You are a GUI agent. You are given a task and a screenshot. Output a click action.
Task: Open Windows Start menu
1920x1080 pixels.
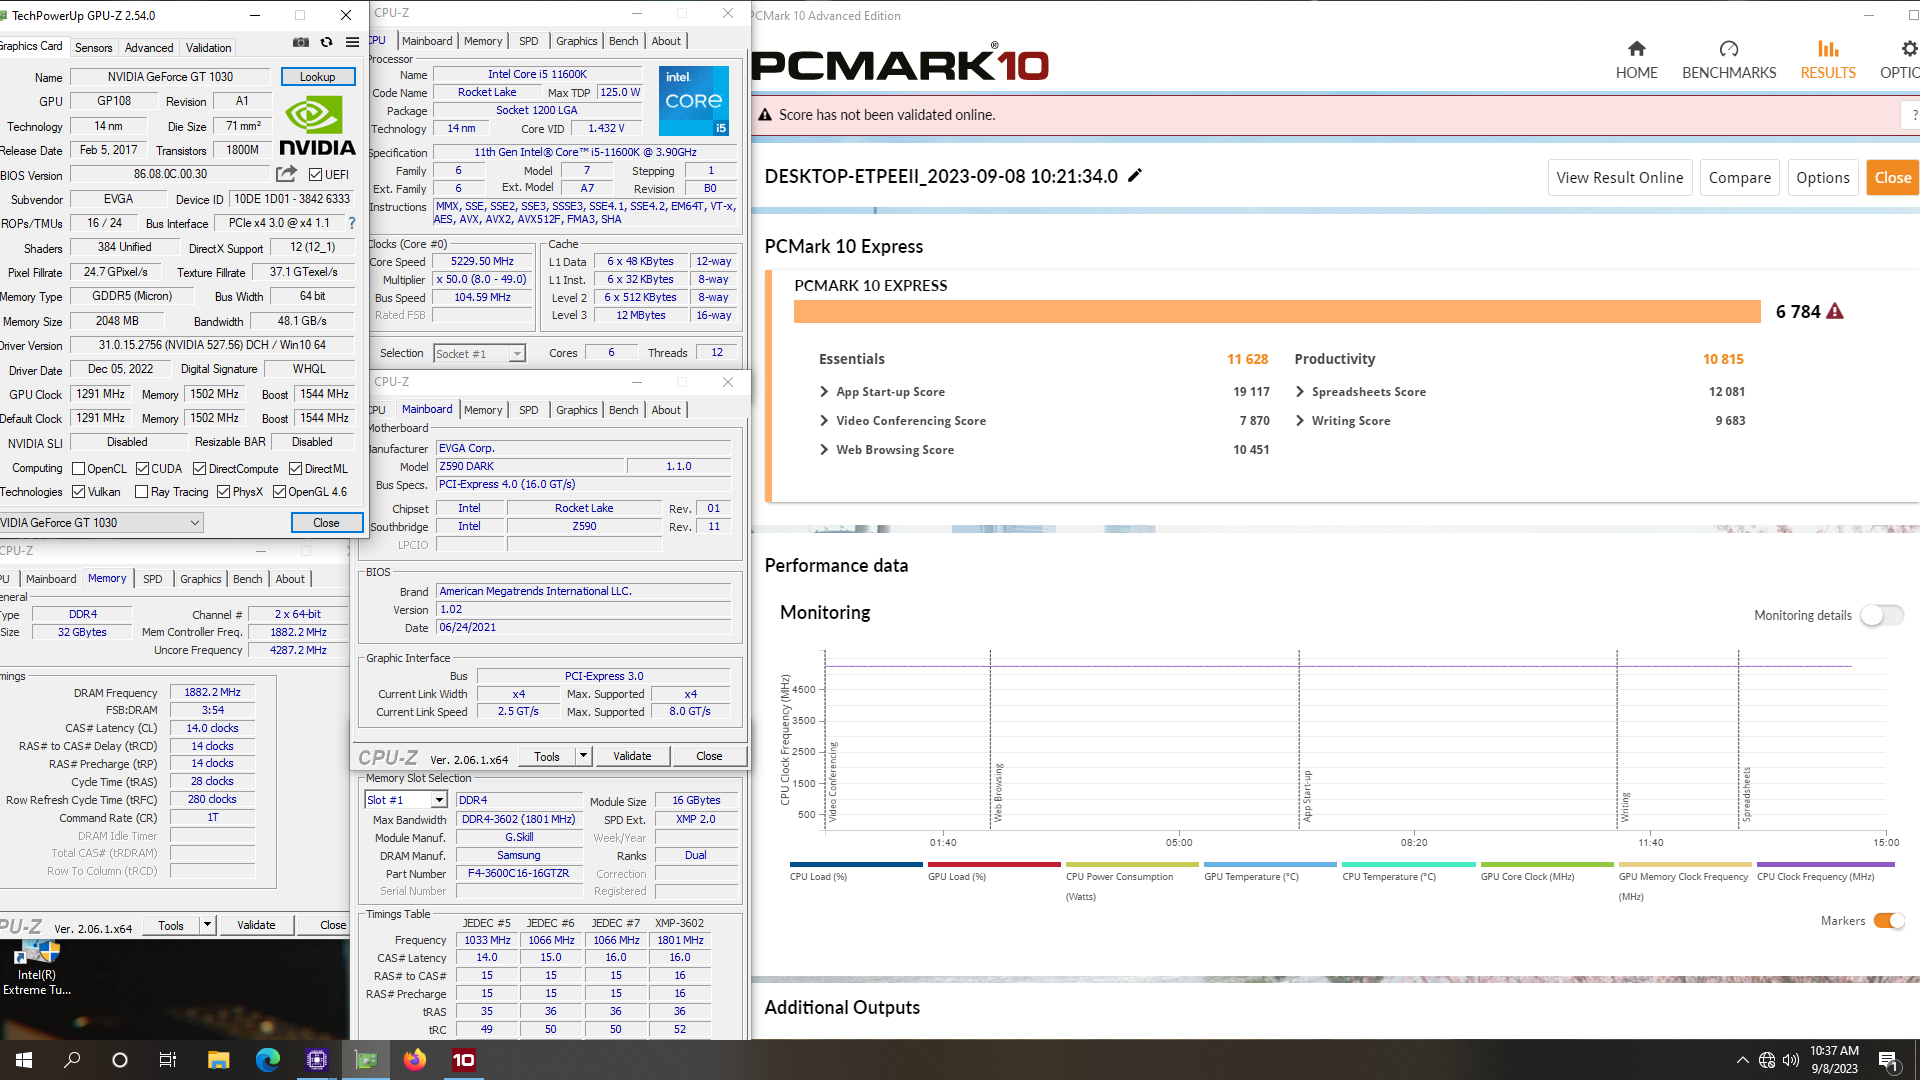(x=24, y=1060)
